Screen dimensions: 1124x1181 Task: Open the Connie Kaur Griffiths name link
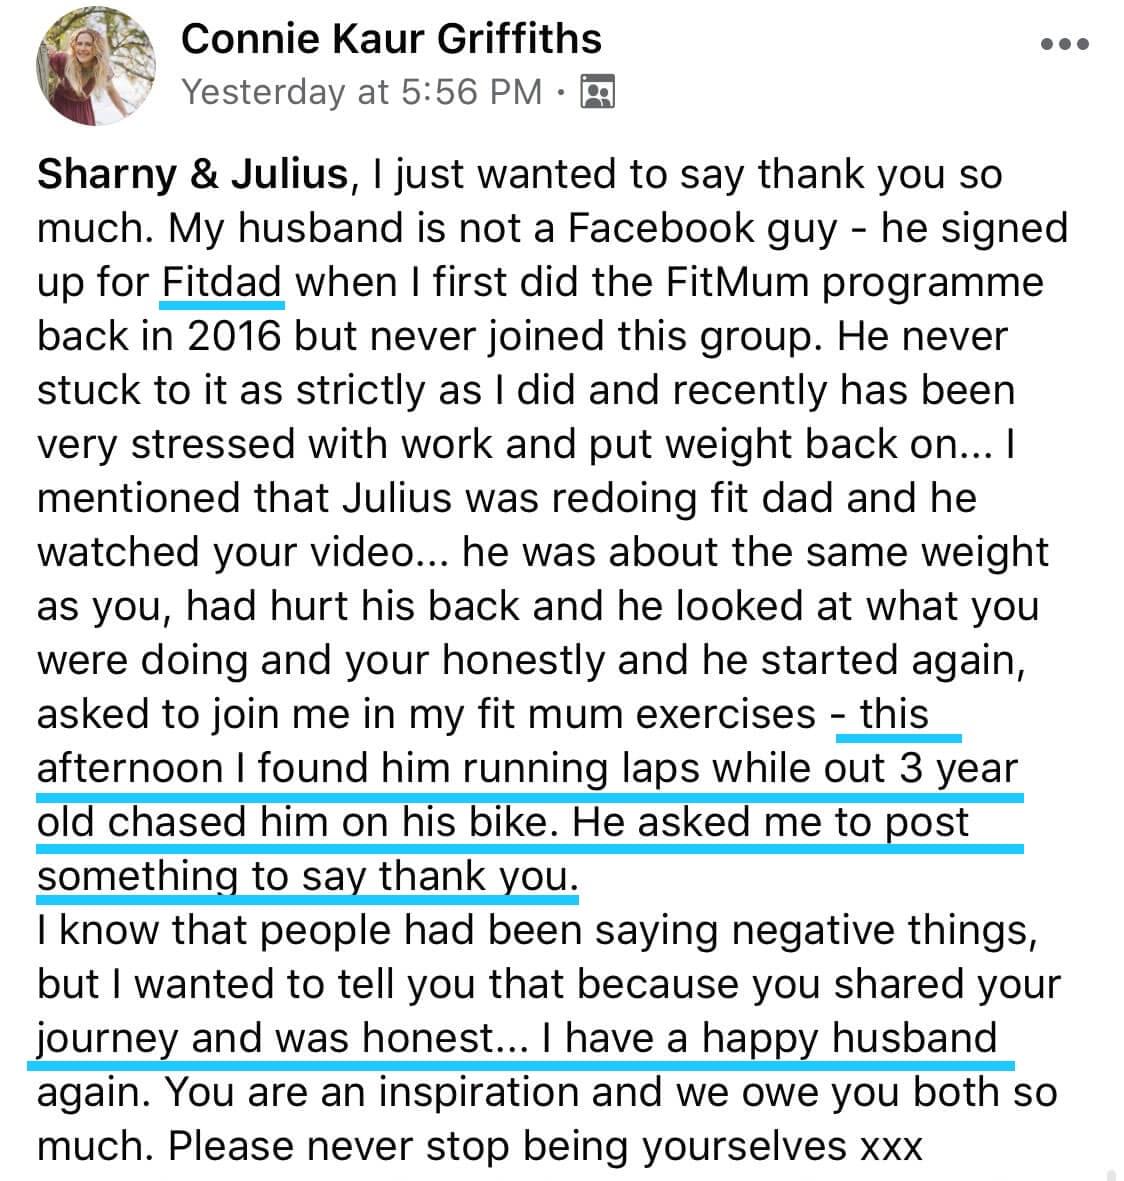391,38
